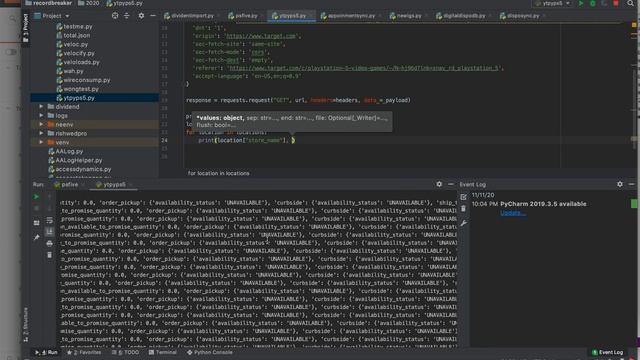Screen dimensions: 640x360
Task: Click the pin tab icon in Run panel
Action: (x=36, y=237)
